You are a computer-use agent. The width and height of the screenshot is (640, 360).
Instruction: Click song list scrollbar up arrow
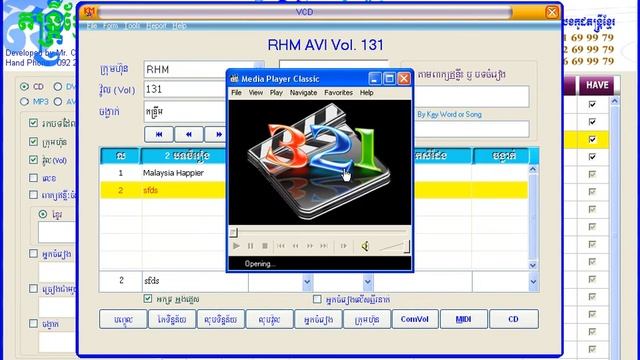[533, 169]
